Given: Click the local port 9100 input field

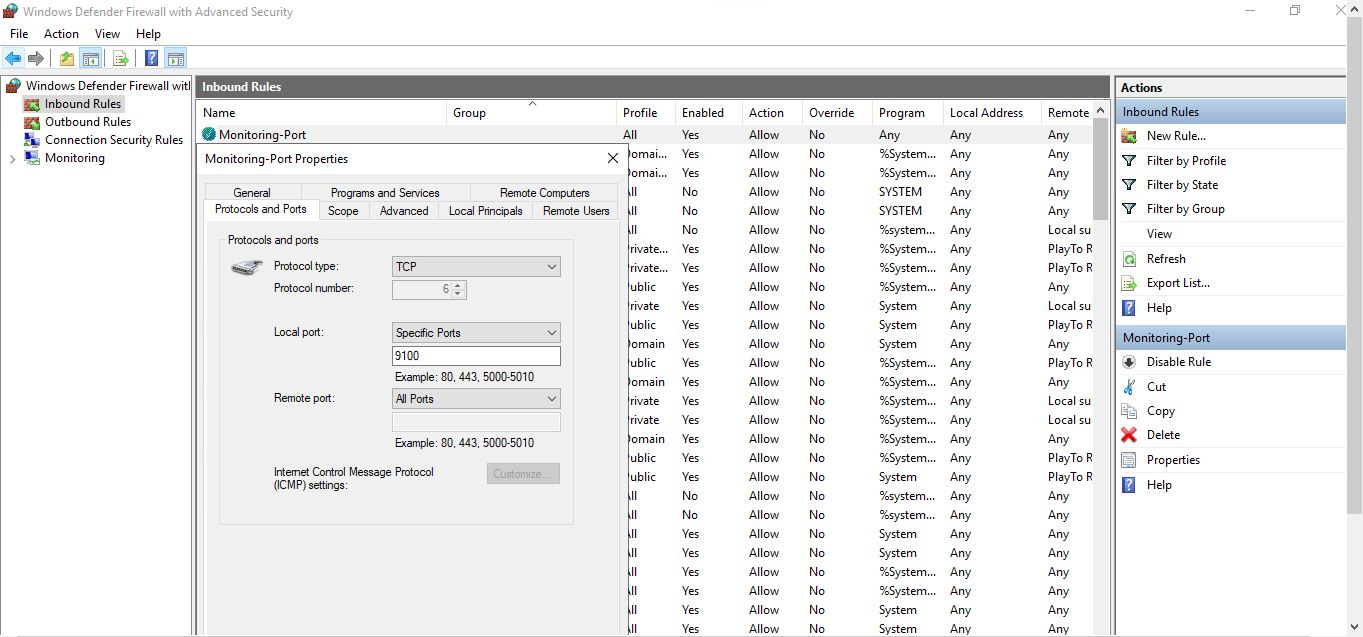Looking at the screenshot, I should [476, 356].
